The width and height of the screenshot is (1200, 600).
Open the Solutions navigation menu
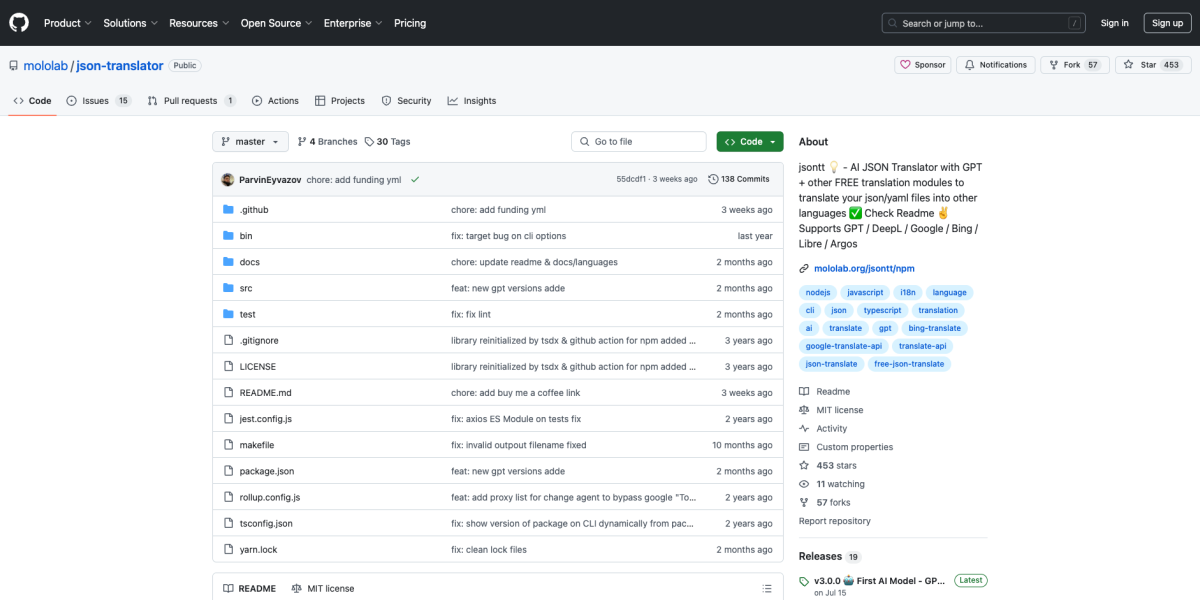point(130,23)
